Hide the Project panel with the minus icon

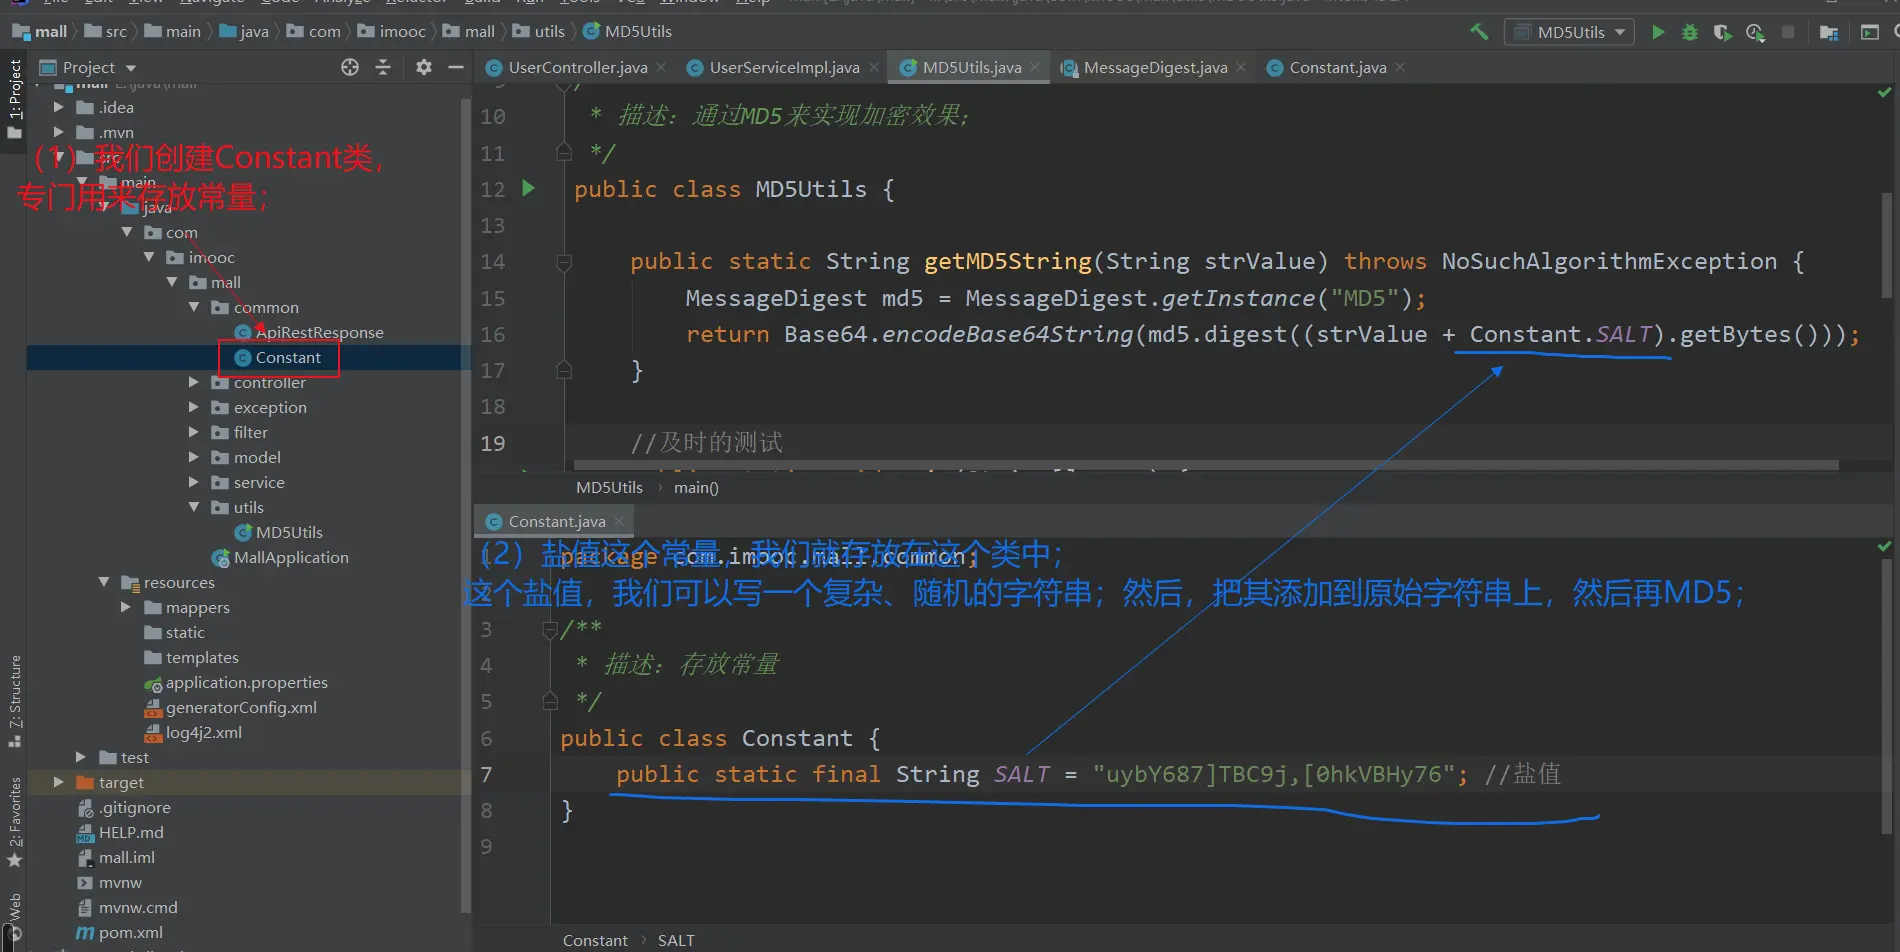click(x=456, y=67)
